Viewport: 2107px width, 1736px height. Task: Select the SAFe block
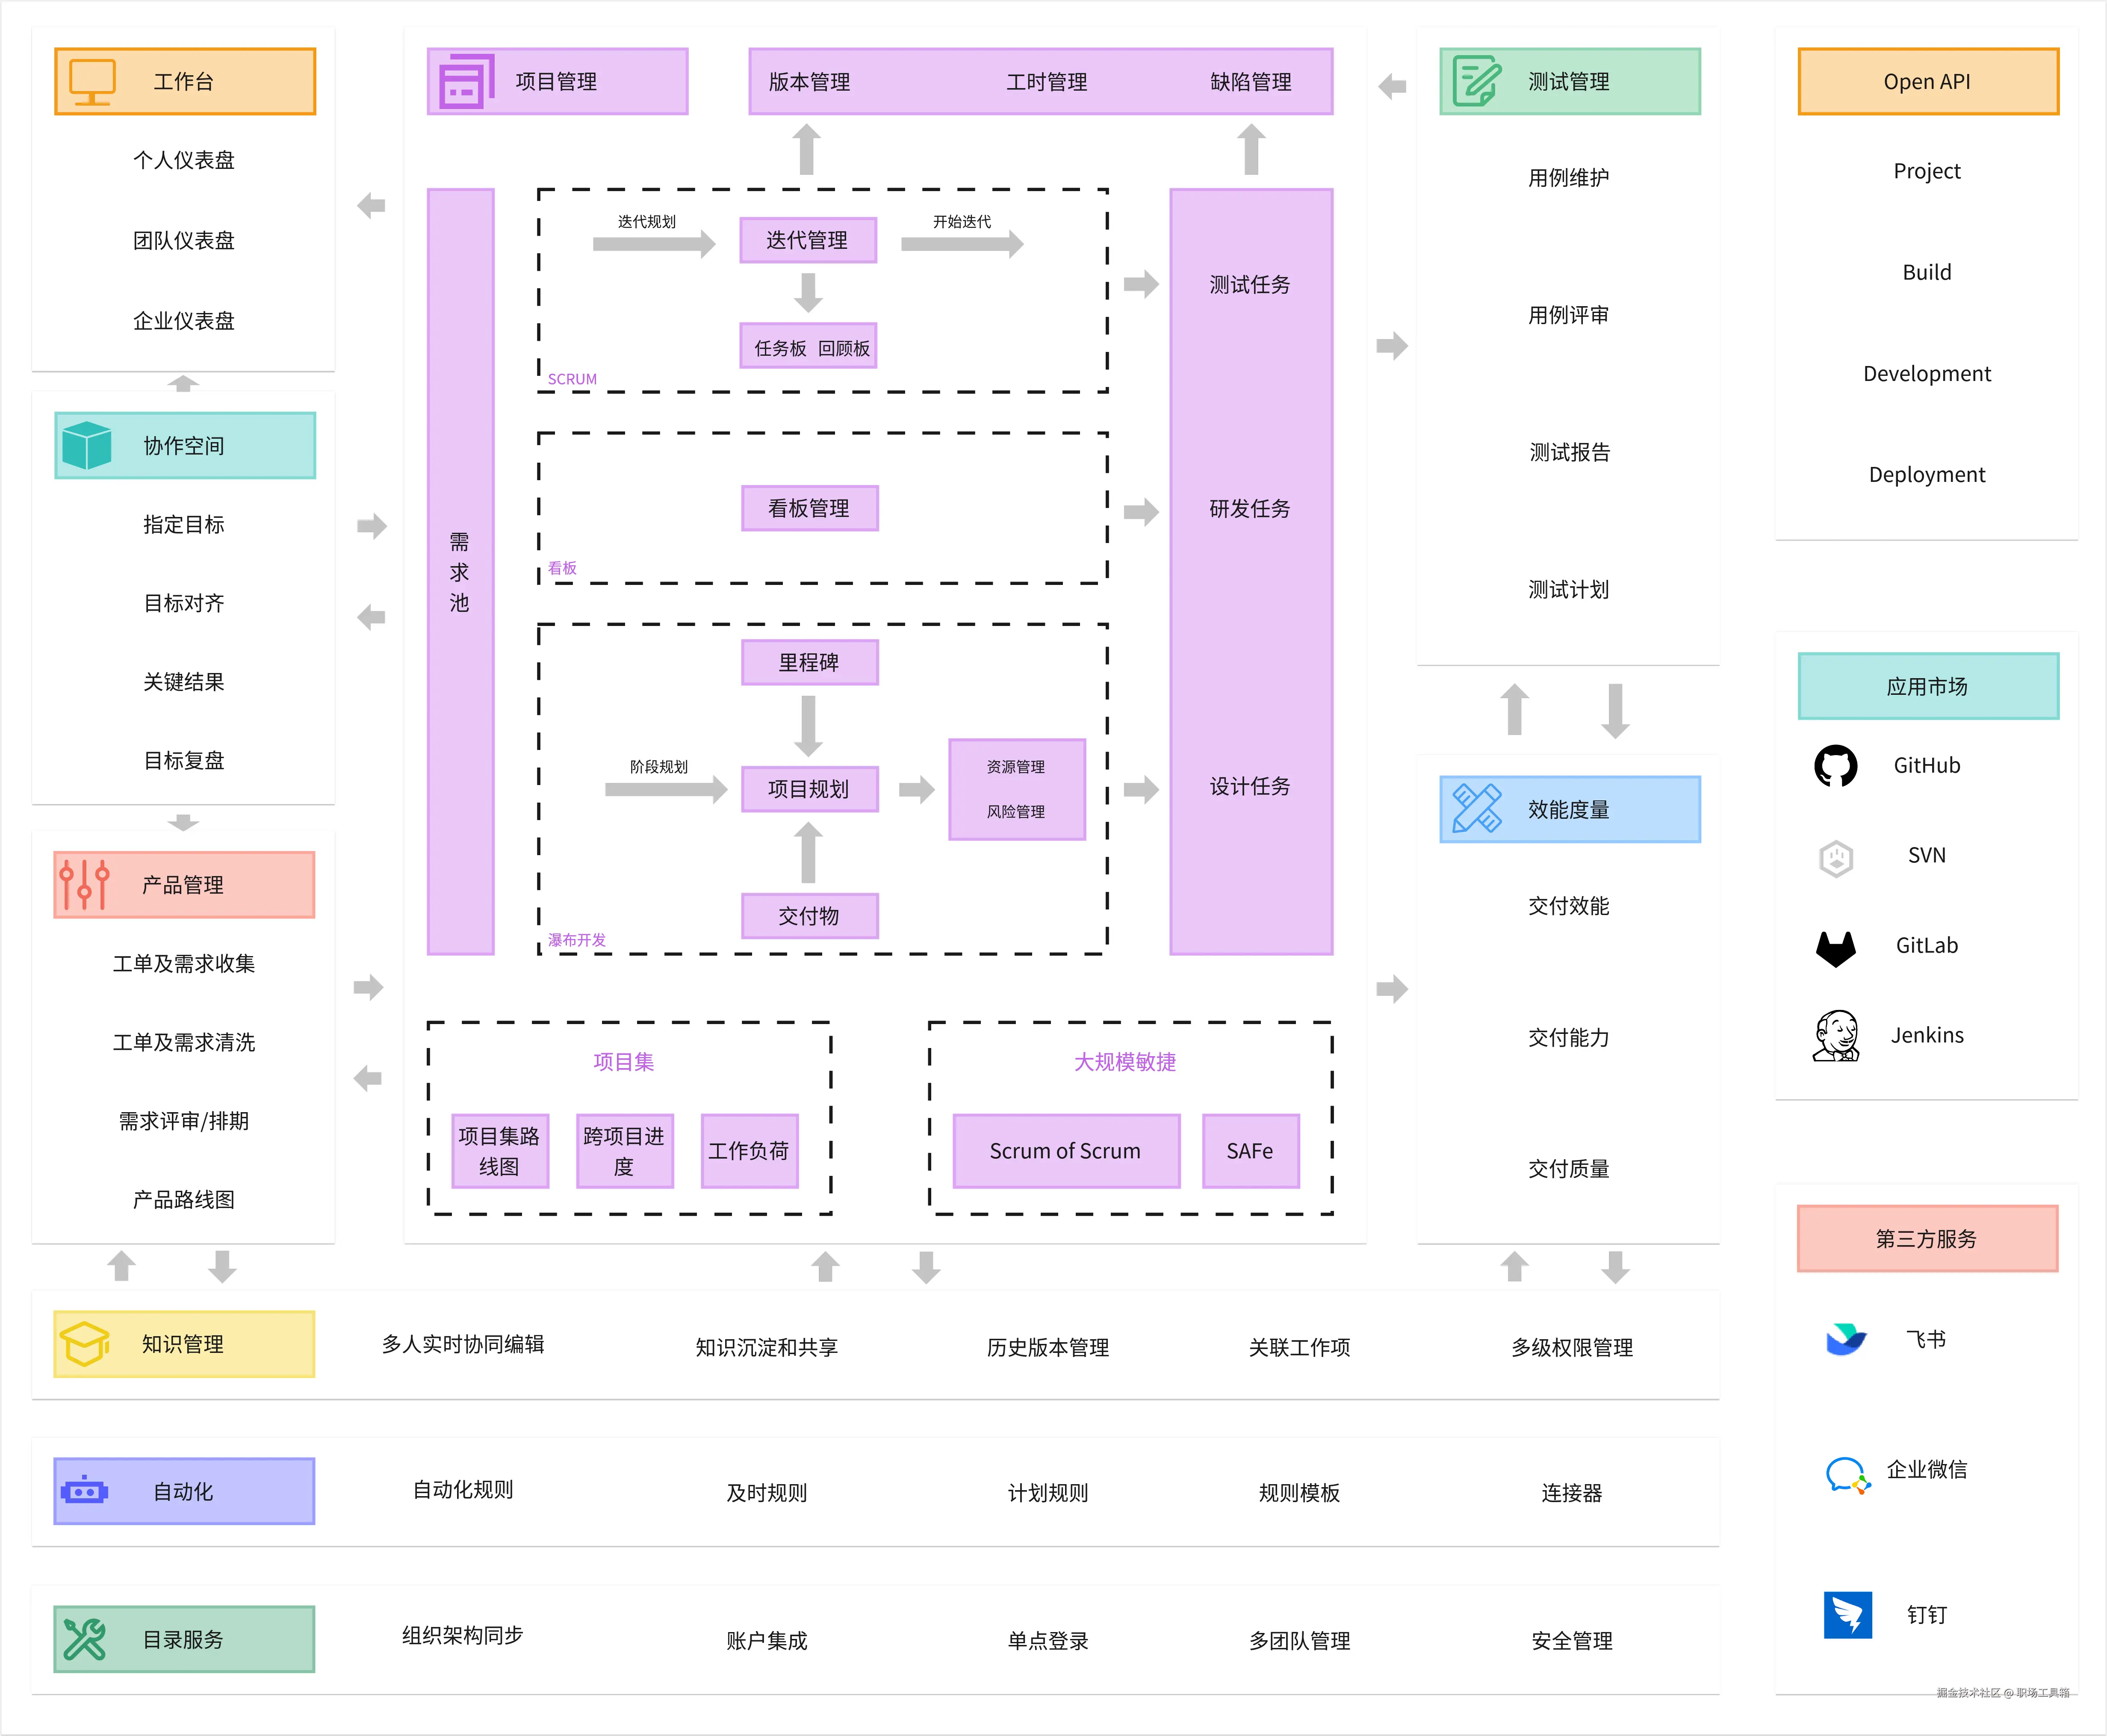point(1250,1151)
